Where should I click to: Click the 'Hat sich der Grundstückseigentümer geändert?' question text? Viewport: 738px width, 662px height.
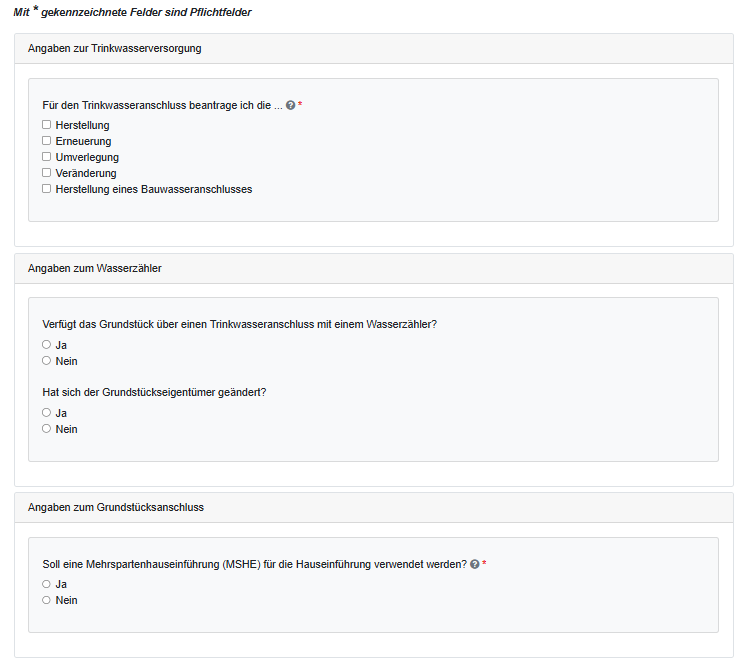[x=155, y=392]
